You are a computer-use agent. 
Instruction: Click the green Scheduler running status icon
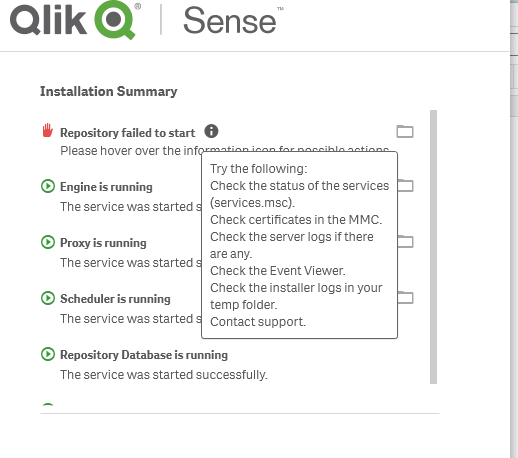coord(48,298)
